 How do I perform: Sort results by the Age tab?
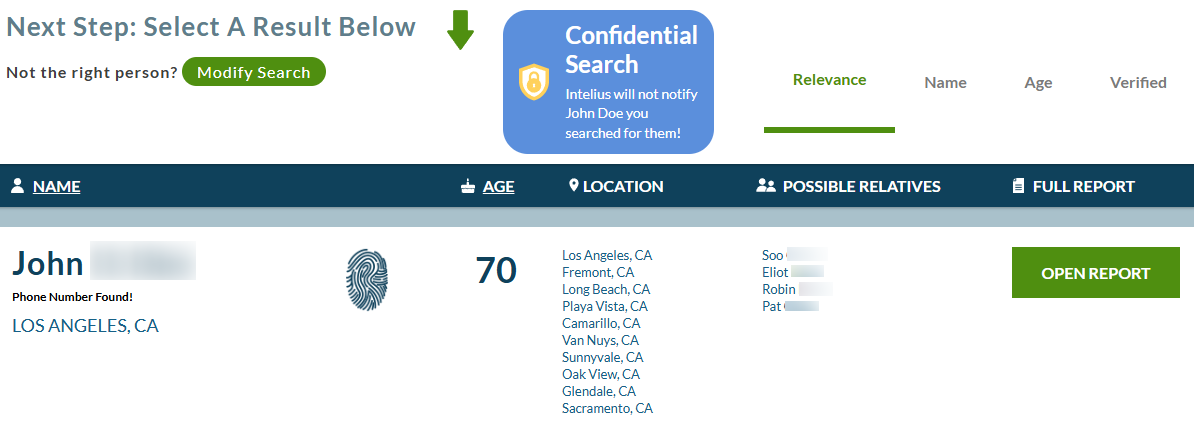click(1038, 83)
